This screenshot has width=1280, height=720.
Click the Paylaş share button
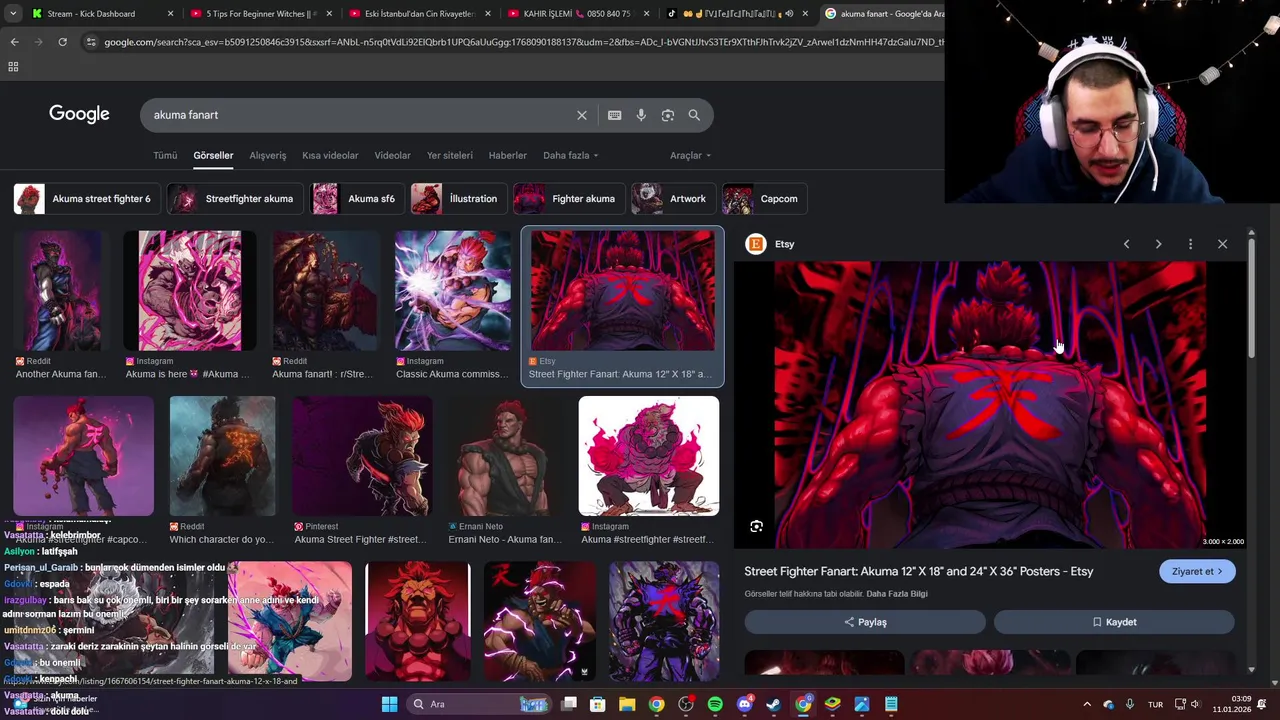click(x=865, y=622)
